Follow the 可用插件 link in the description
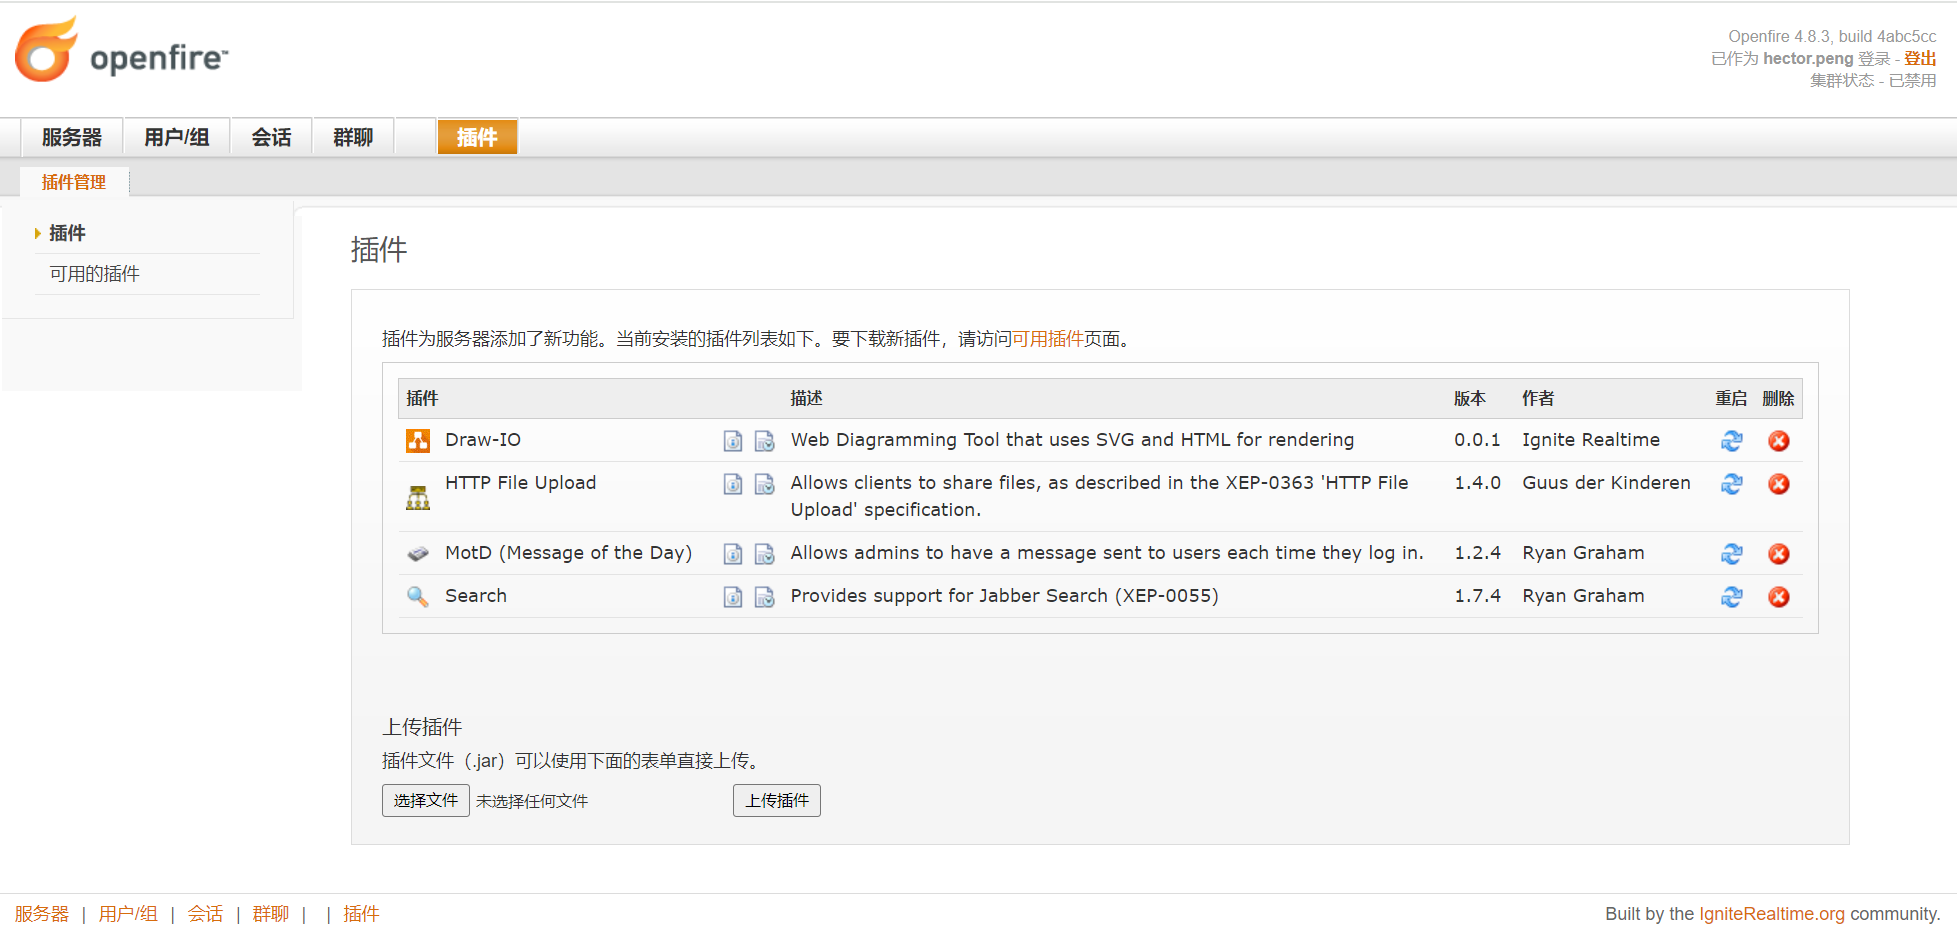The width and height of the screenshot is (1957, 951). (x=1048, y=339)
